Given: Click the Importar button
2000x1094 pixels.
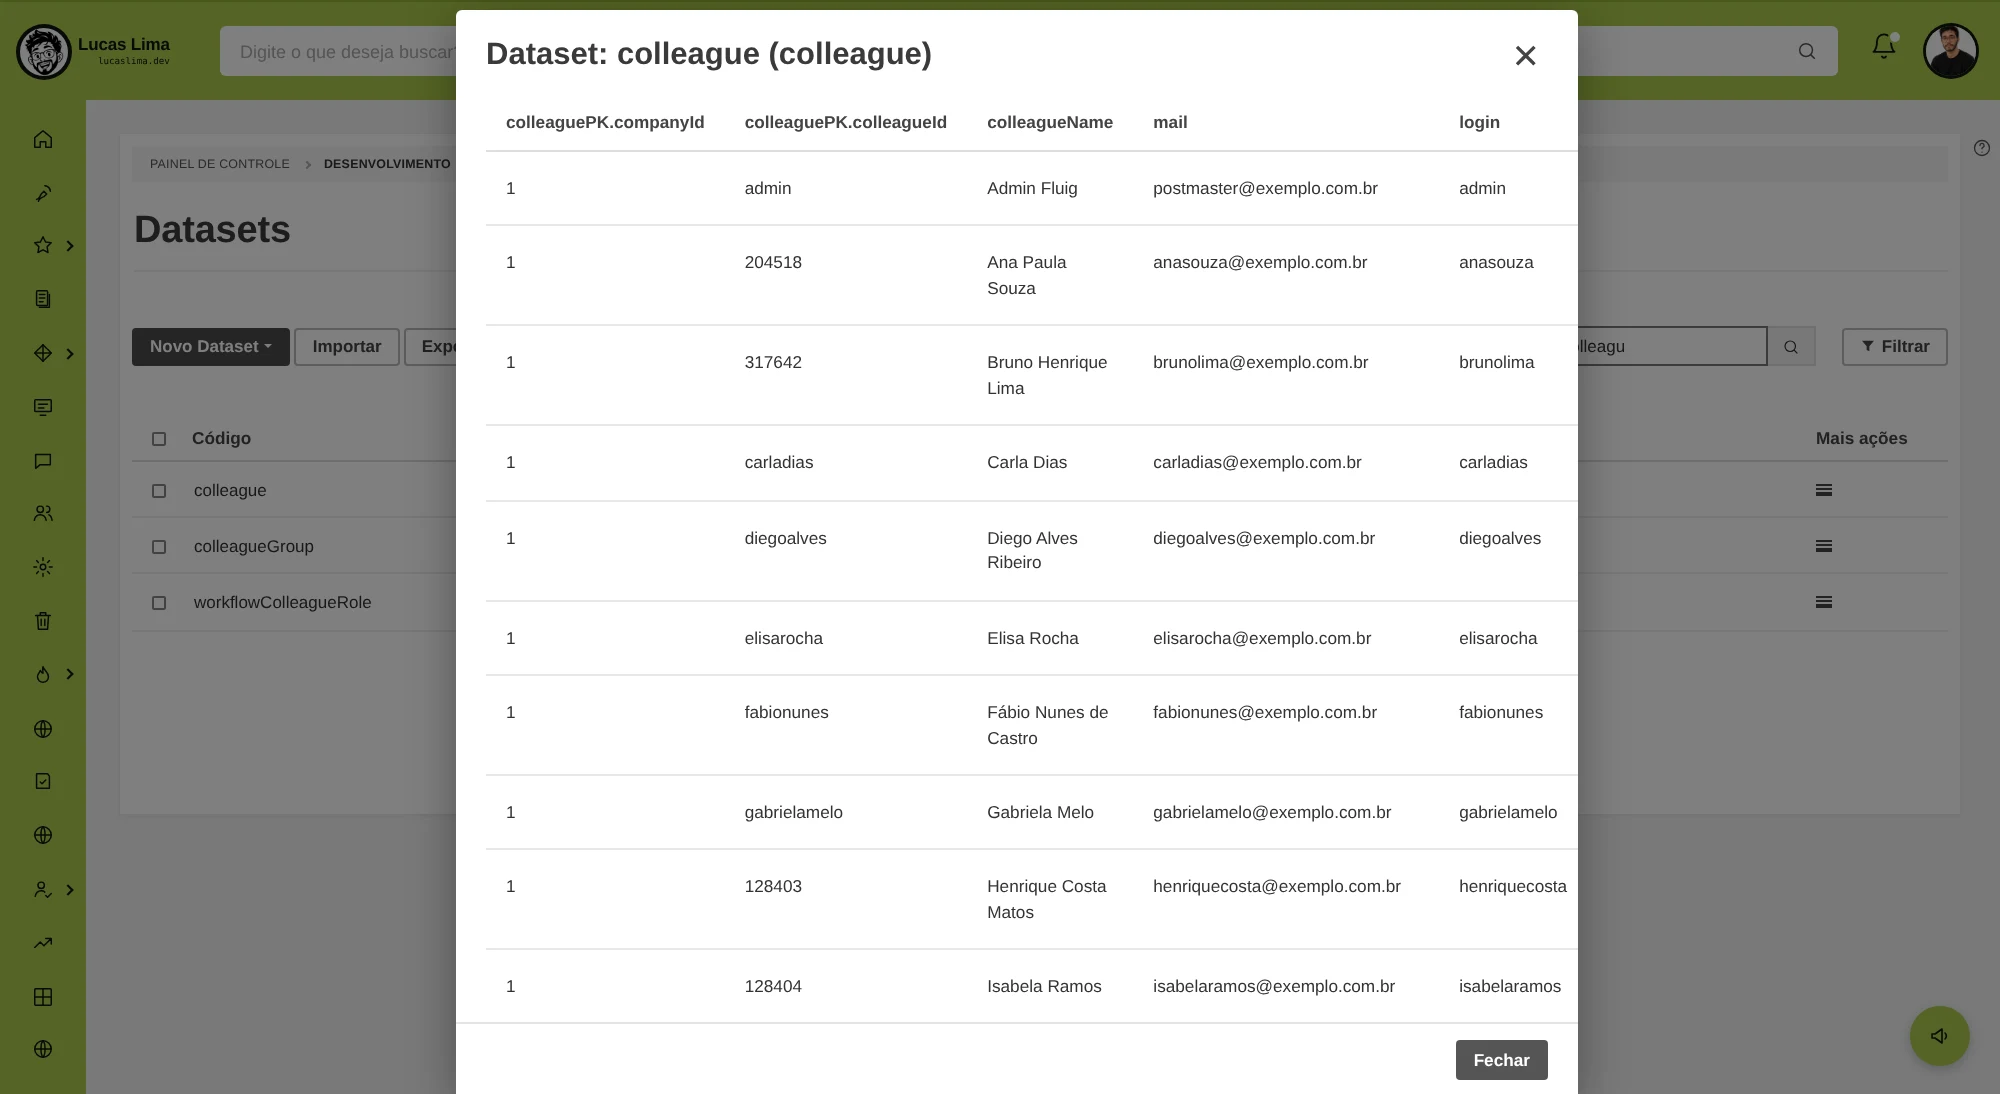Looking at the screenshot, I should (x=347, y=347).
